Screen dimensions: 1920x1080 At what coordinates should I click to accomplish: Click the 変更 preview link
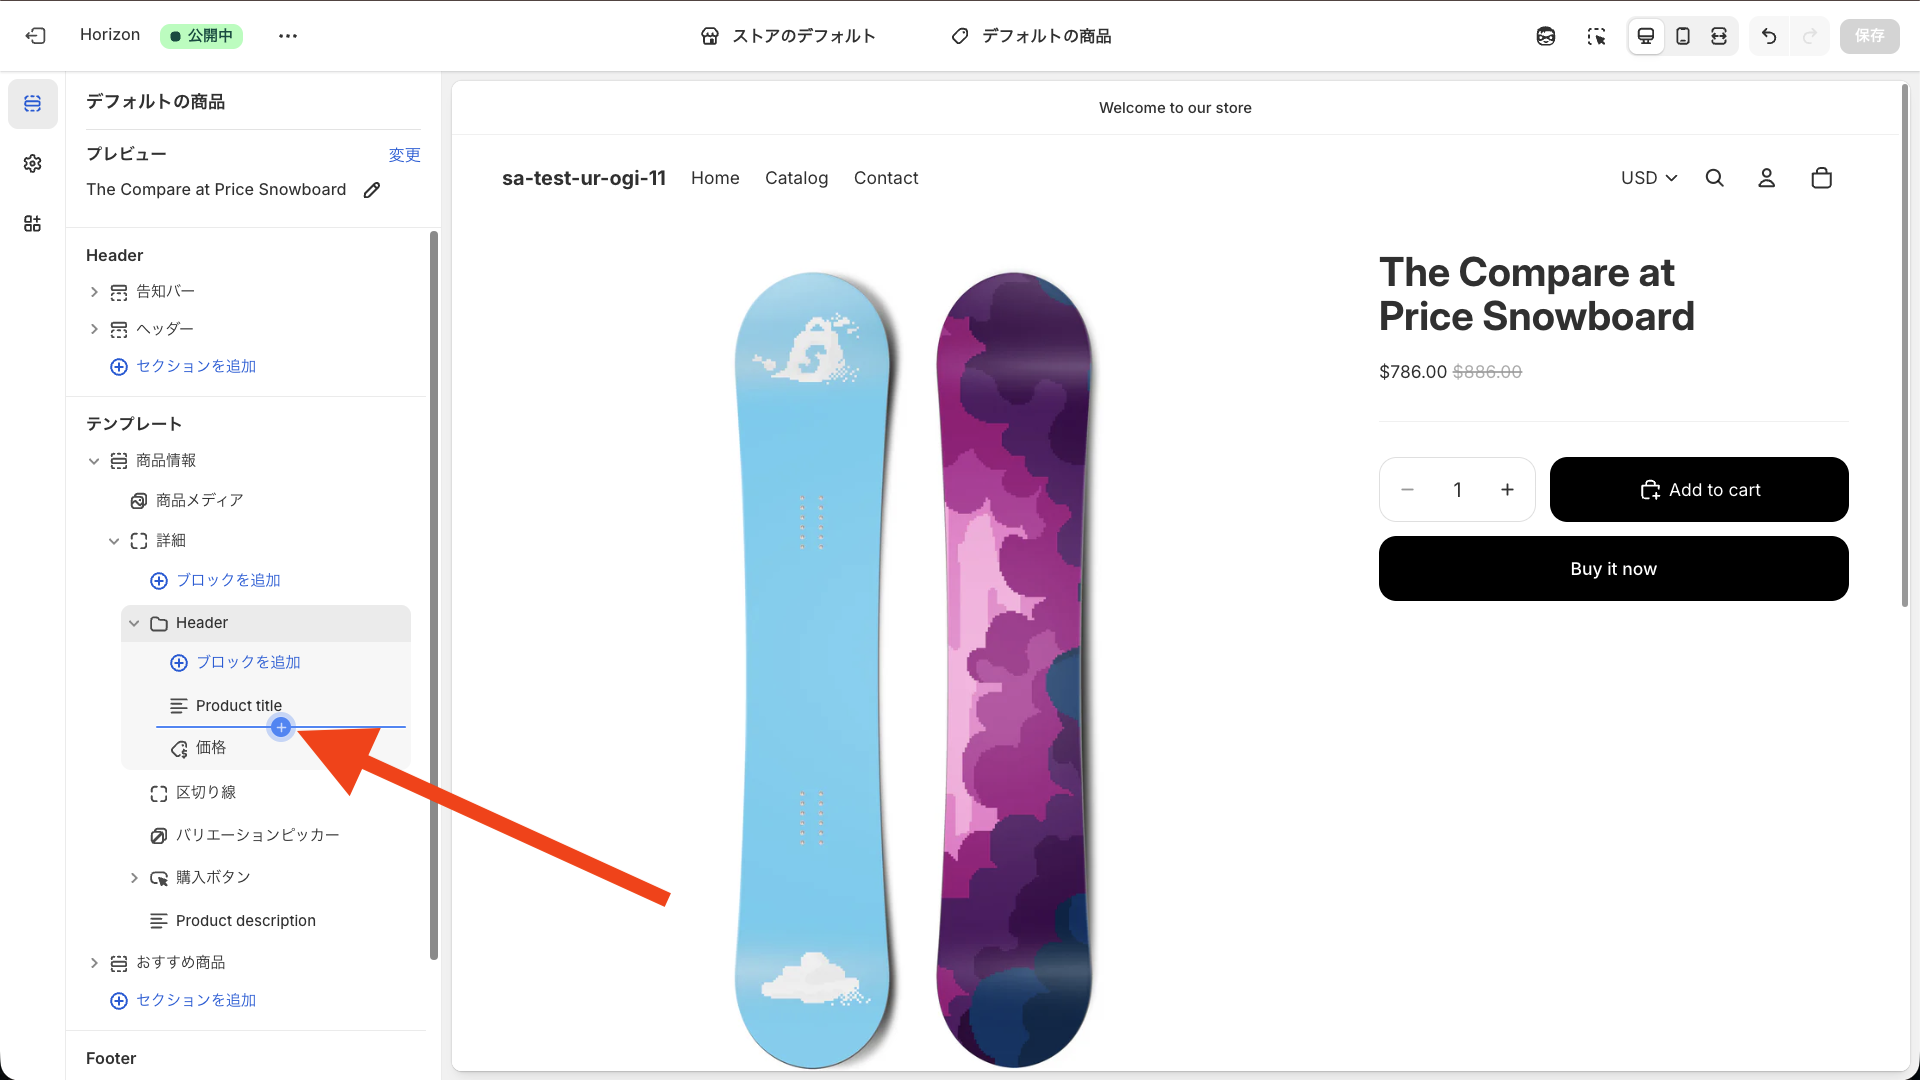404,155
